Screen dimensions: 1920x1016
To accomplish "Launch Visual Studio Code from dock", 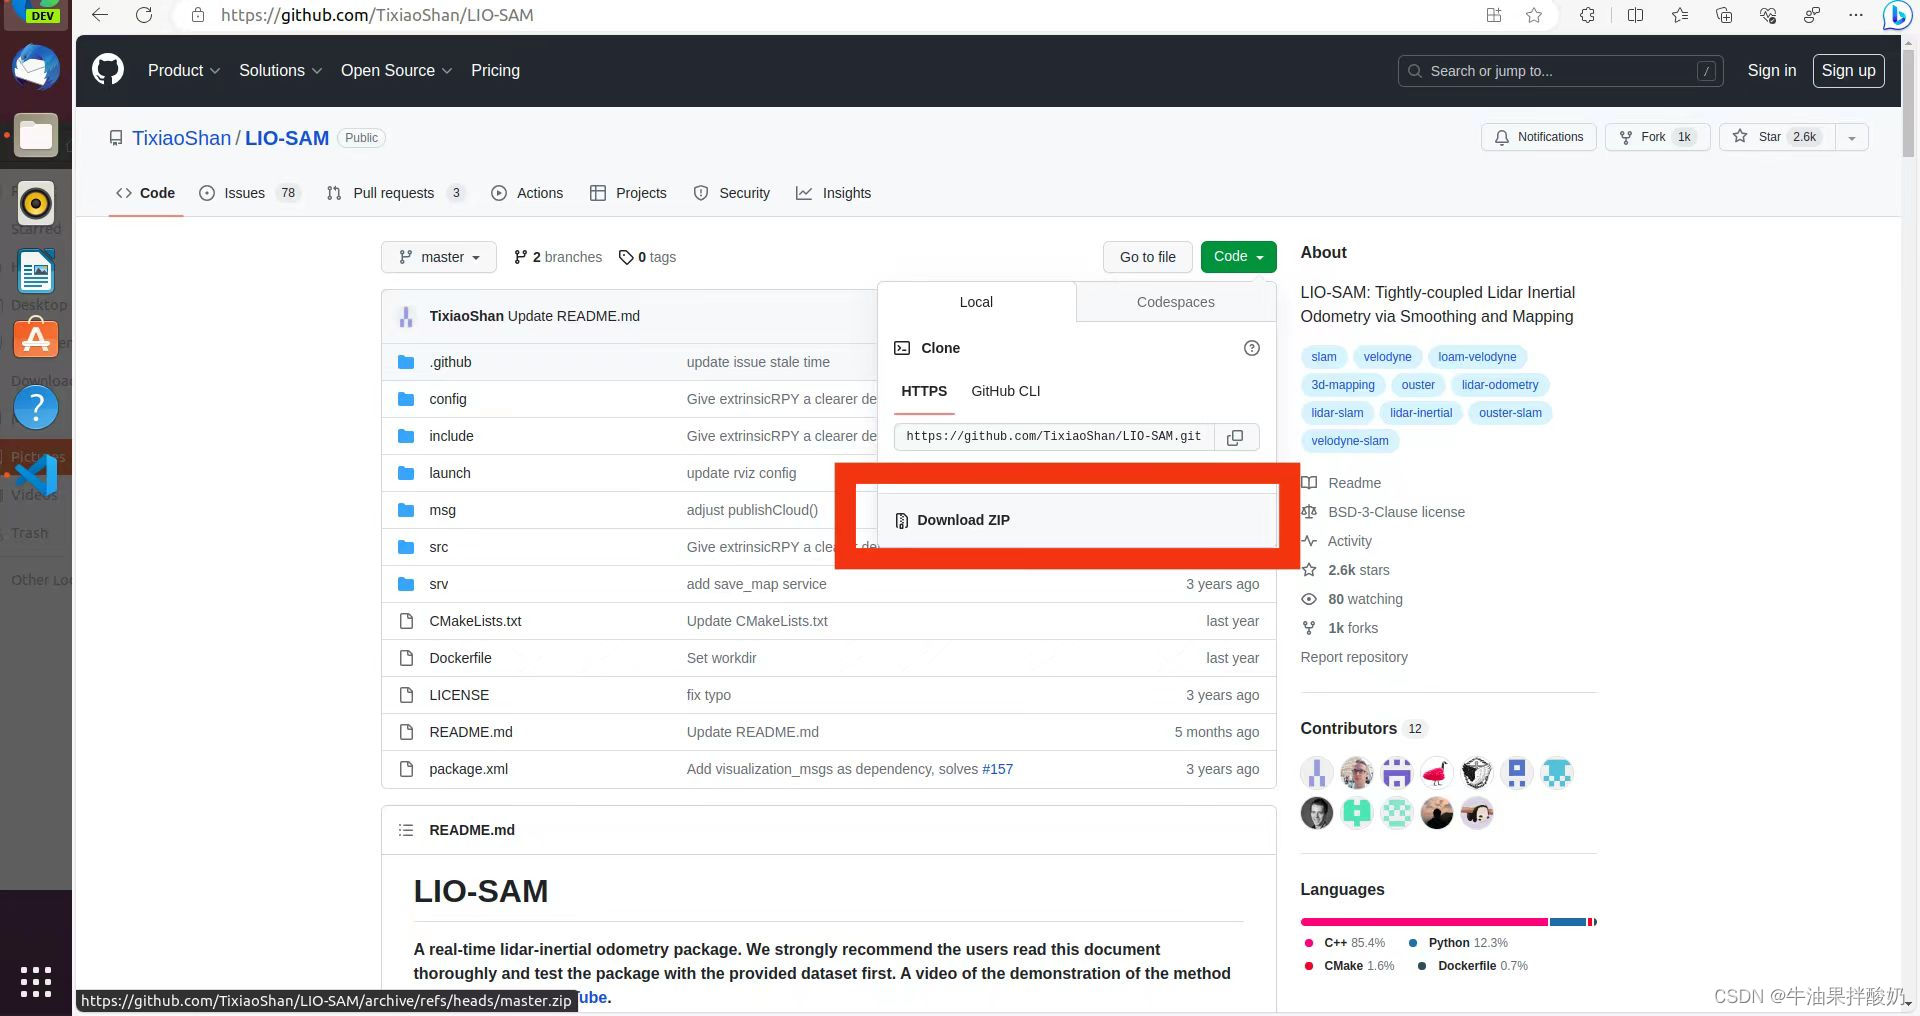I will (36, 475).
